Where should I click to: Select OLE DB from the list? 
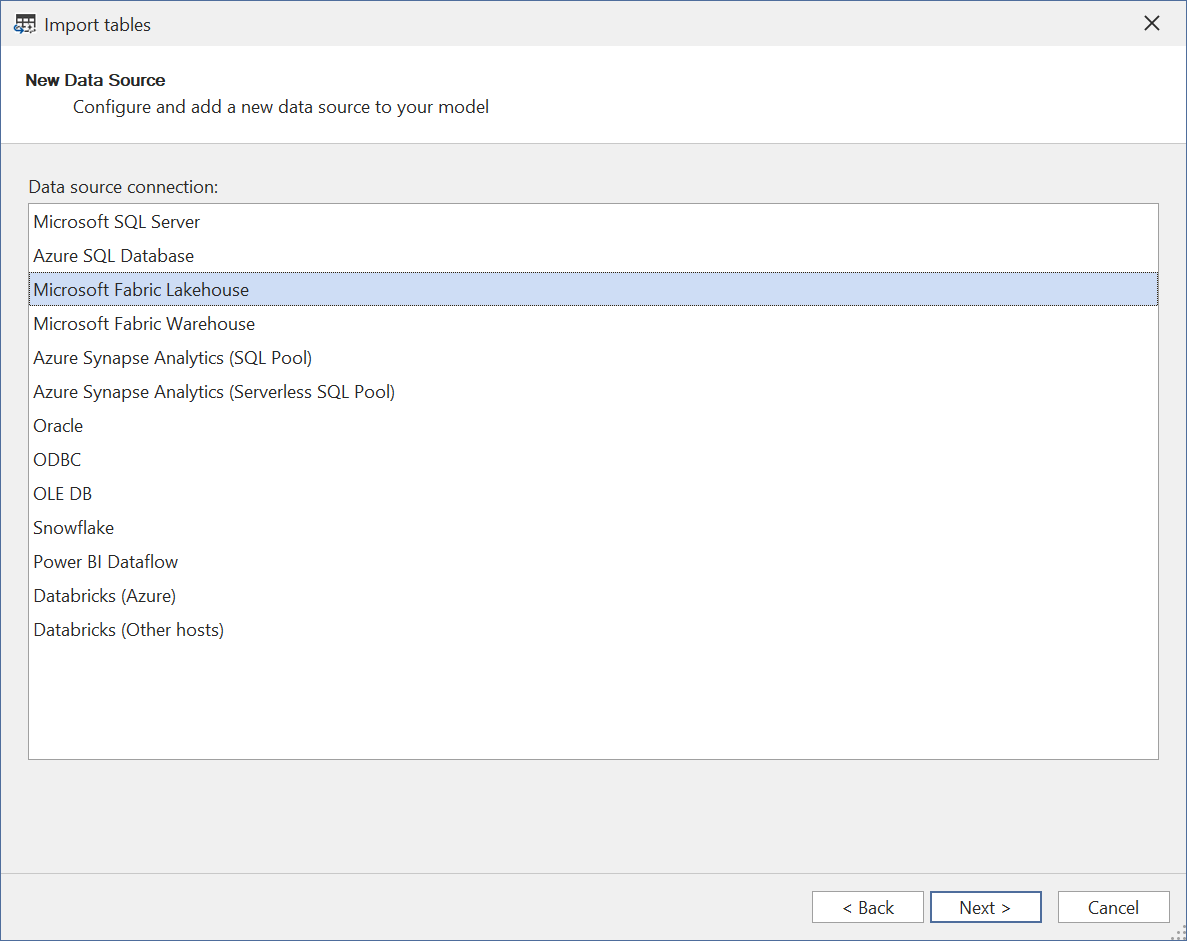click(x=594, y=494)
